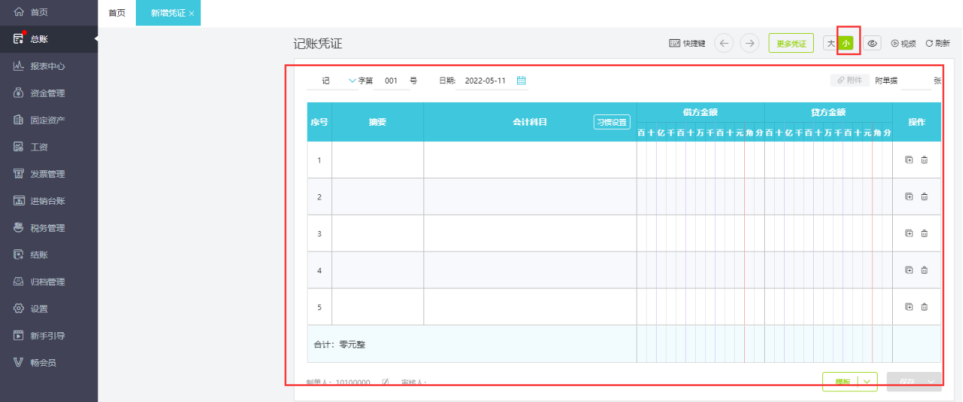
Task: Close the 新增凭证 tab
Action: click(192, 14)
